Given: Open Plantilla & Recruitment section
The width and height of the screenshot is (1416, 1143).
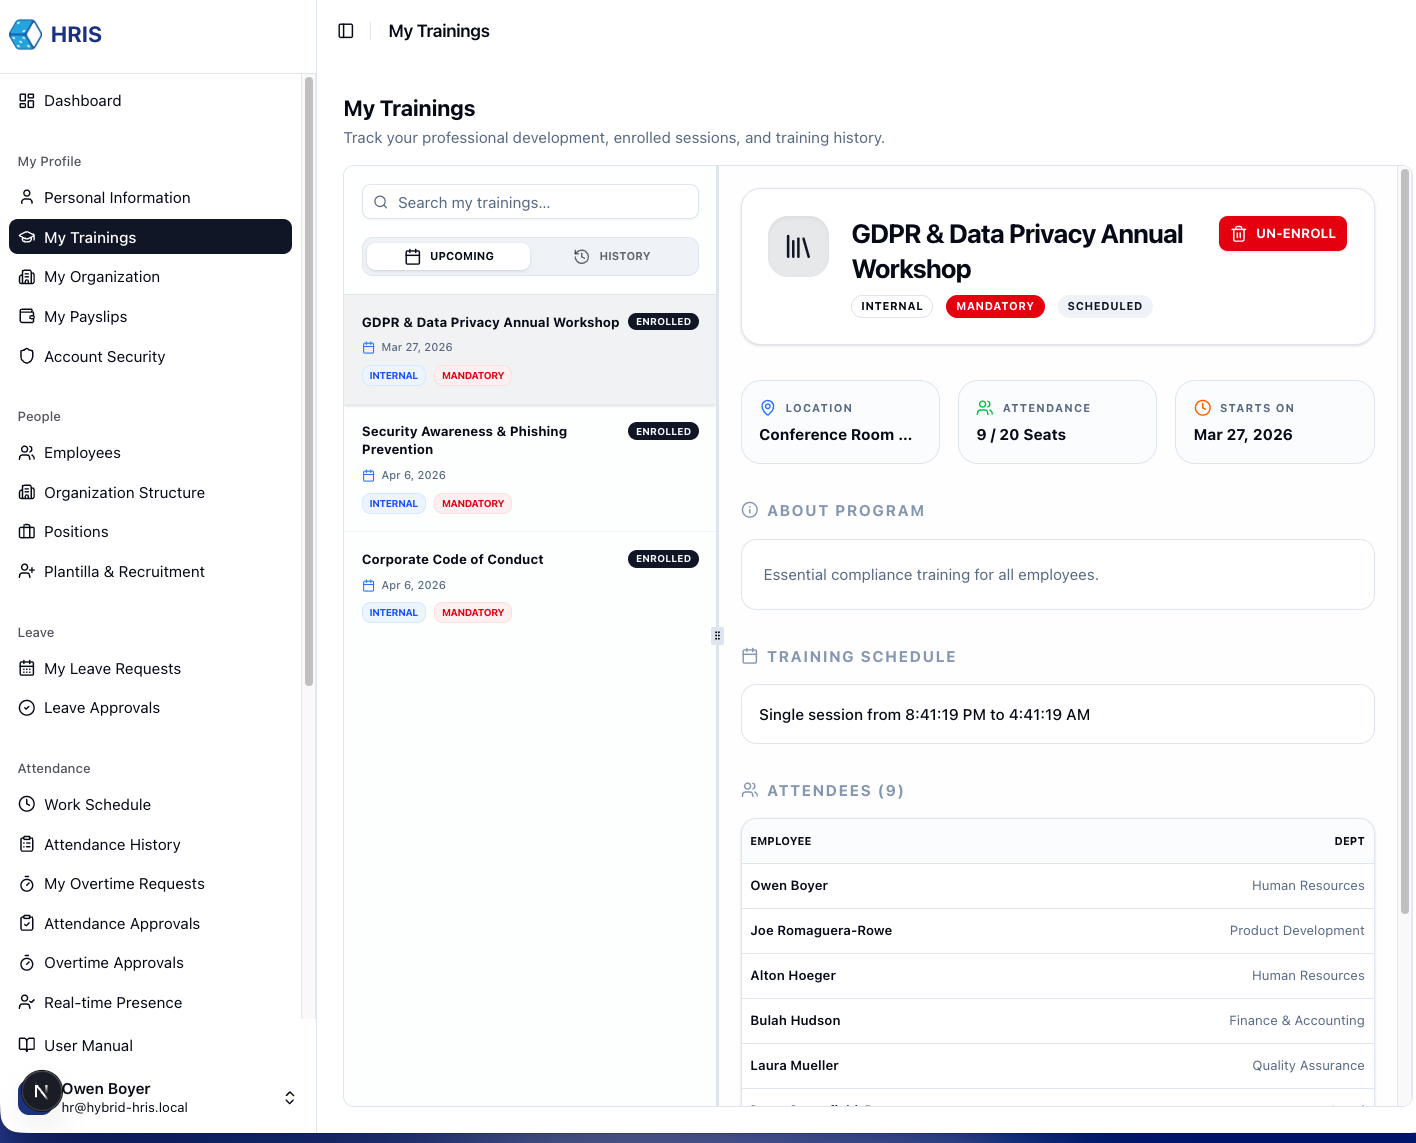Looking at the screenshot, I should [124, 572].
